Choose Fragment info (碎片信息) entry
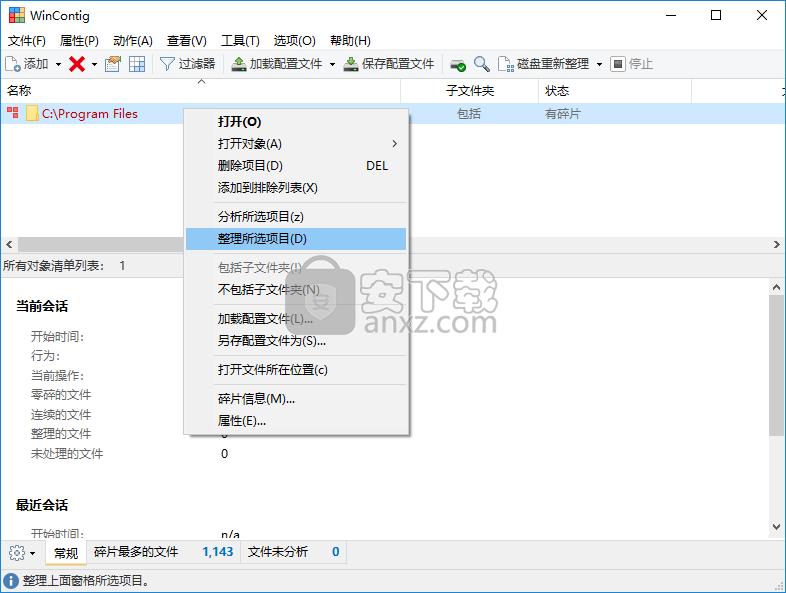This screenshot has width=786, height=593. tap(296, 399)
